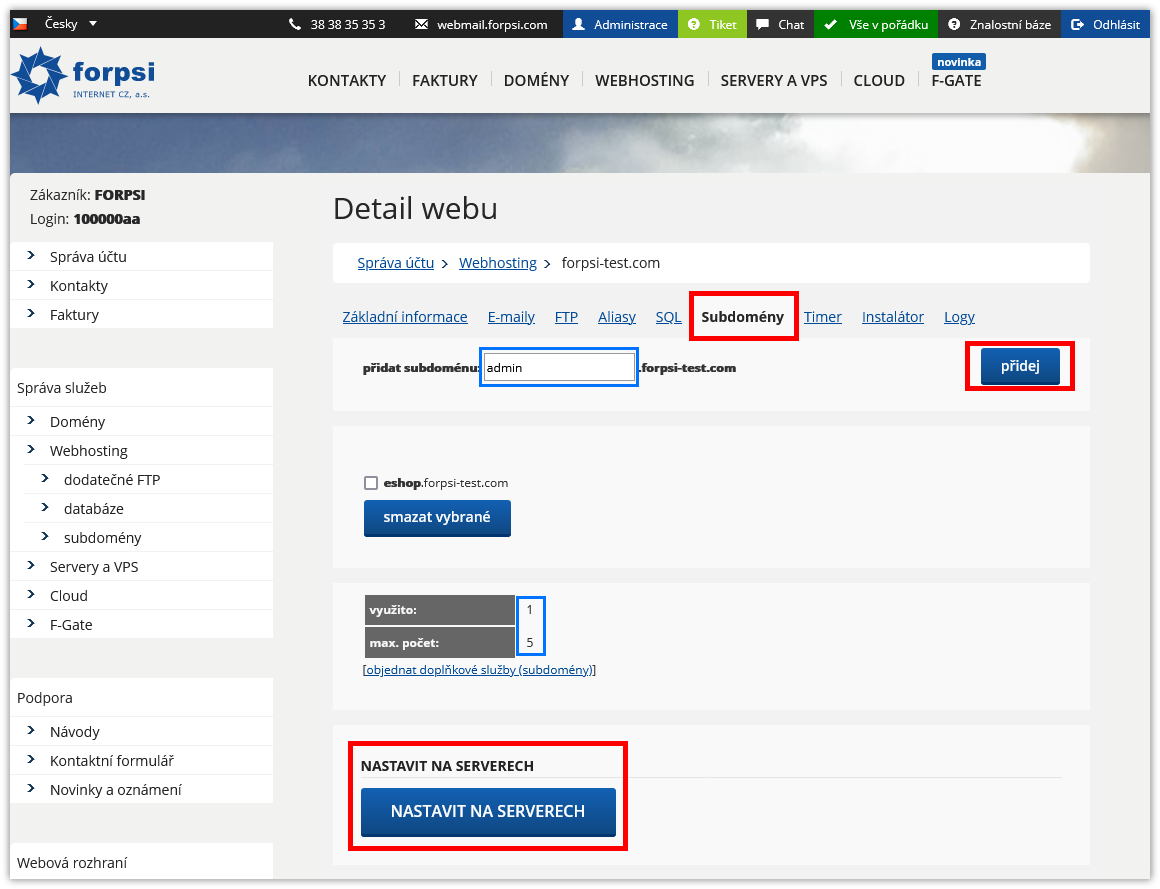Viewport: 1160px width, 889px height.
Task: Switch to the E-maily tab
Action: tap(511, 317)
